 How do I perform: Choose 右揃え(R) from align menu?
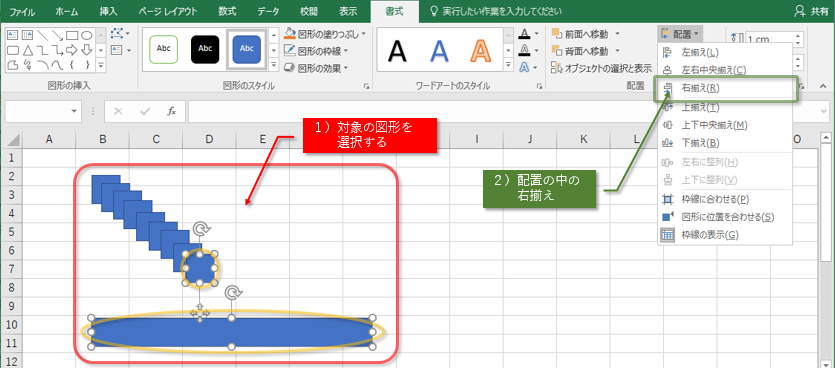(x=725, y=89)
